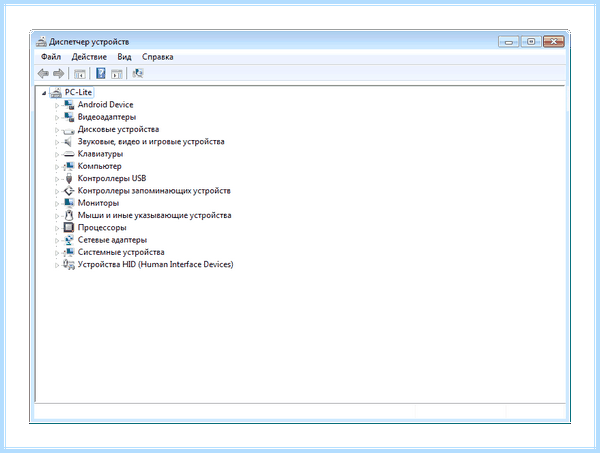600x453 pixels.
Task: Select Мыши и иные указывающие устройства
Action: click(x=154, y=215)
